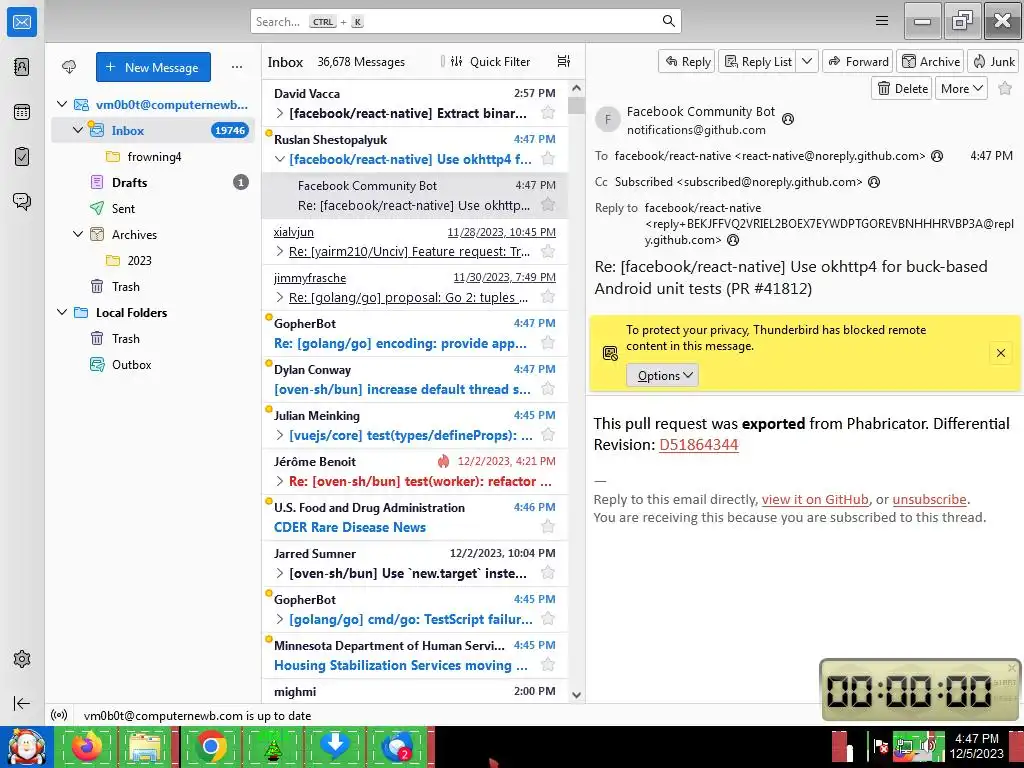
Task: Star the CDER Rare Disease News message
Action: [x=548, y=526]
